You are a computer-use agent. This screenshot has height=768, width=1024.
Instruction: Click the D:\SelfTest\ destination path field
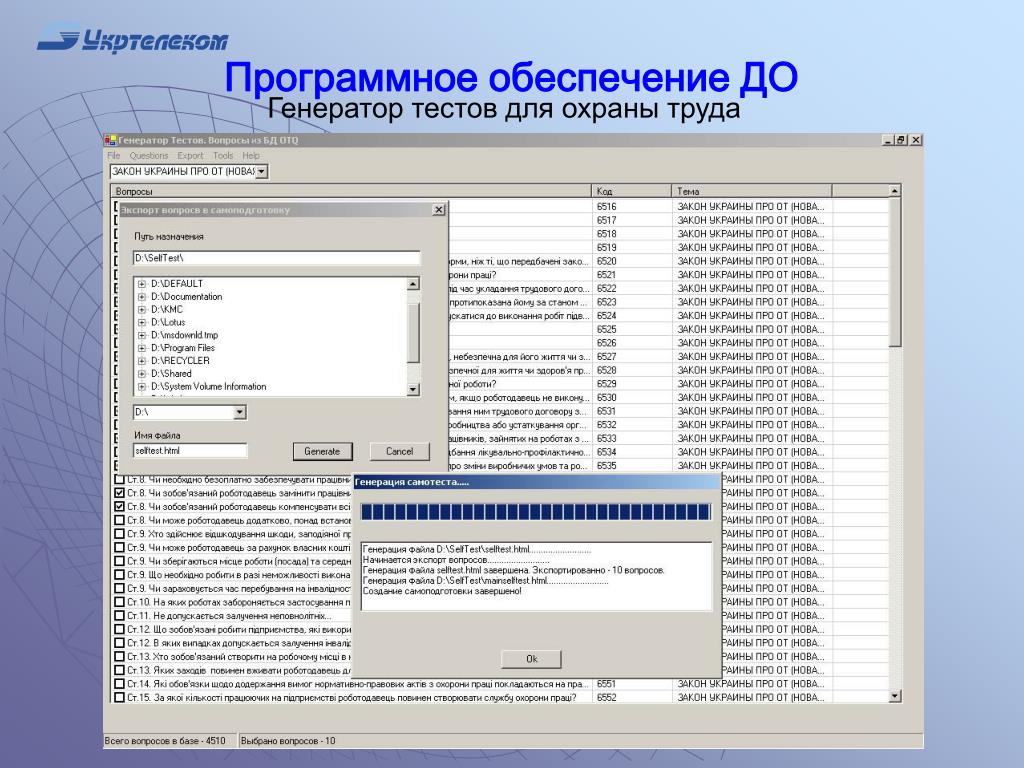276,258
